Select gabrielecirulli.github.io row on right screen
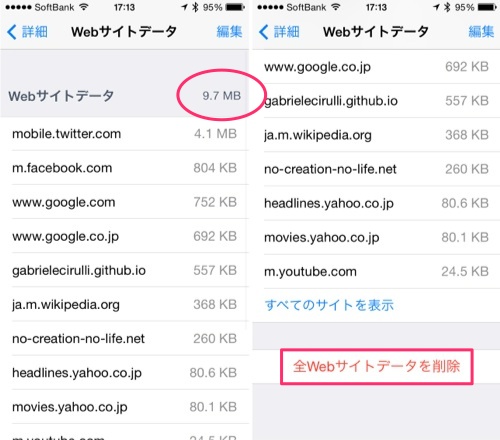The image size is (500, 440). click(x=376, y=101)
